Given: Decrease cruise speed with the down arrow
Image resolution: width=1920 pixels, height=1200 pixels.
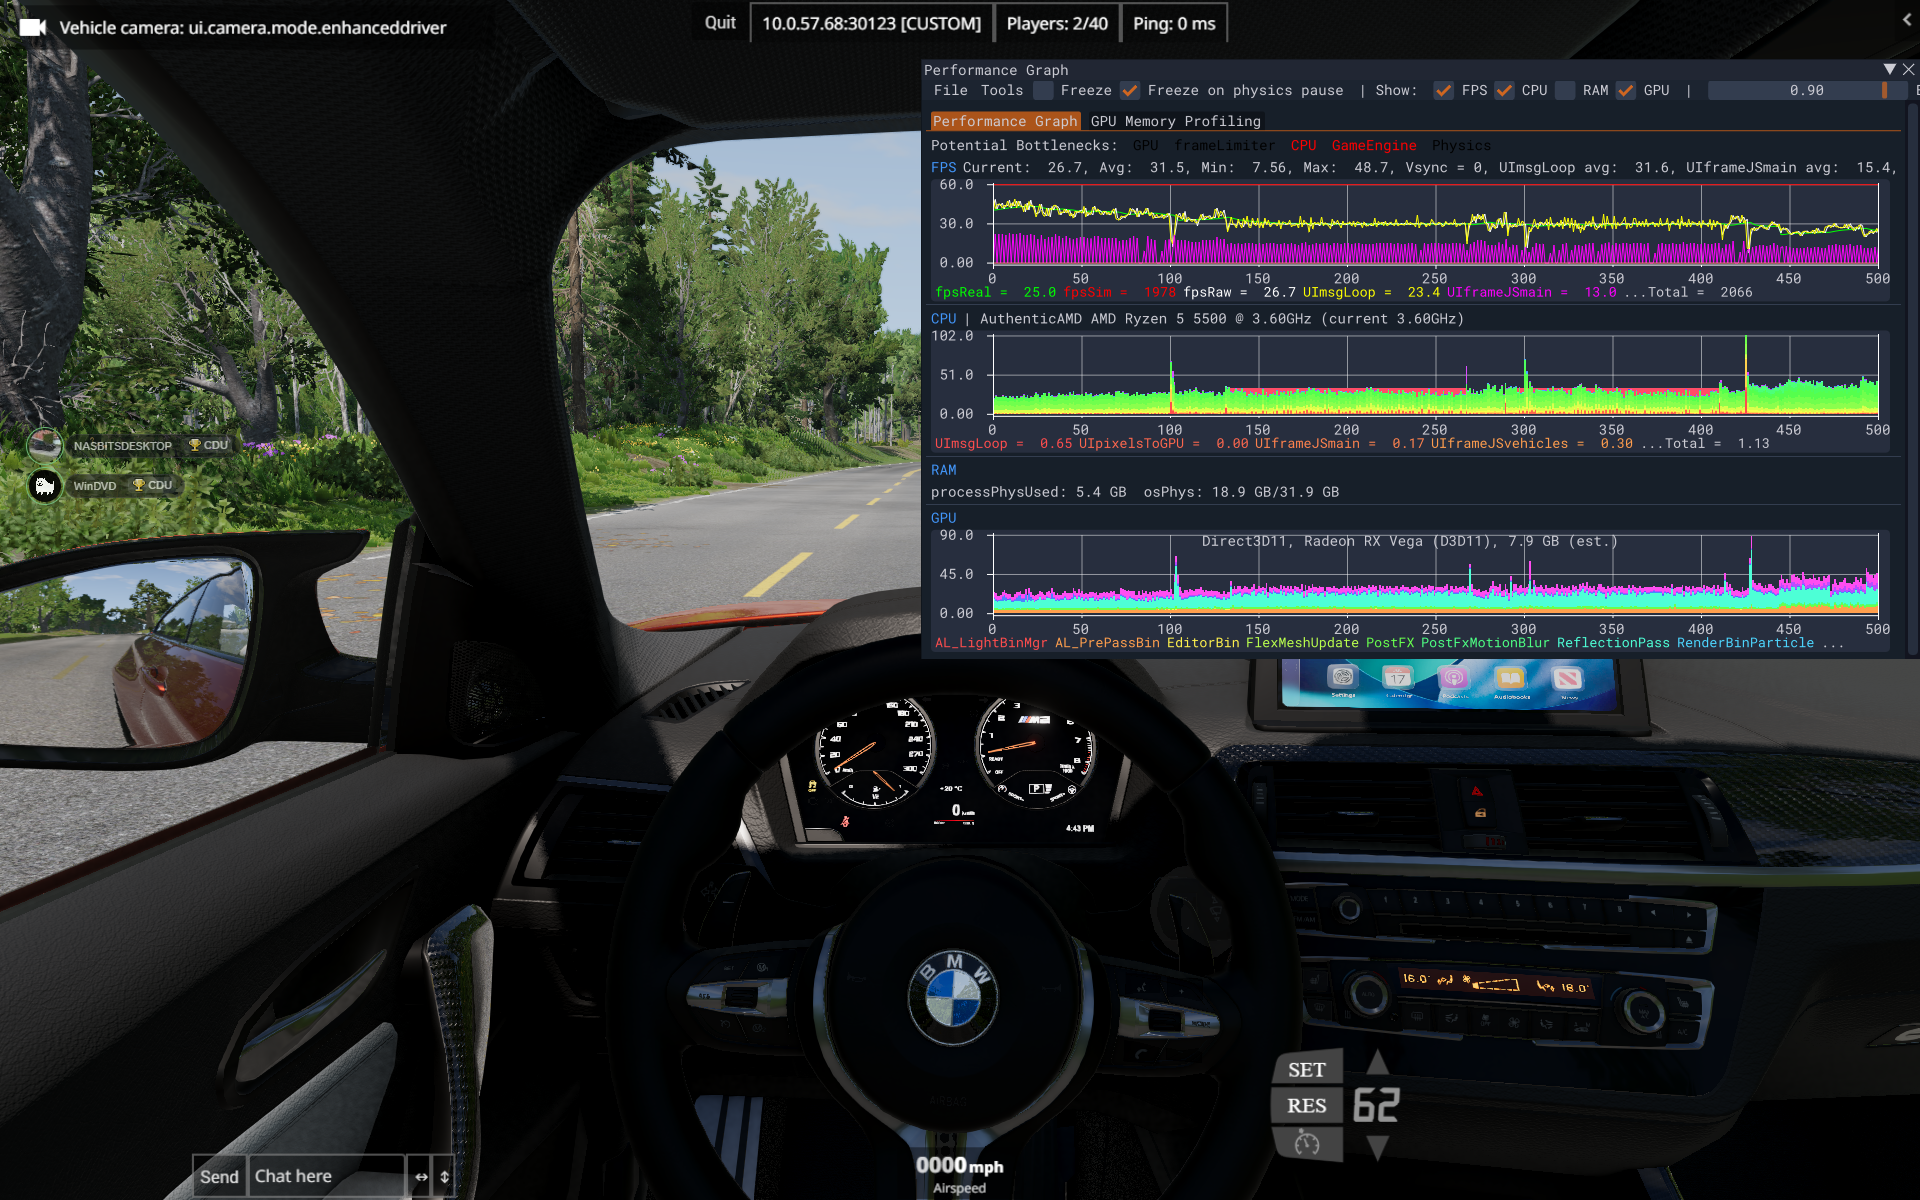Looking at the screenshot, I should (x=1377, y=1148).
